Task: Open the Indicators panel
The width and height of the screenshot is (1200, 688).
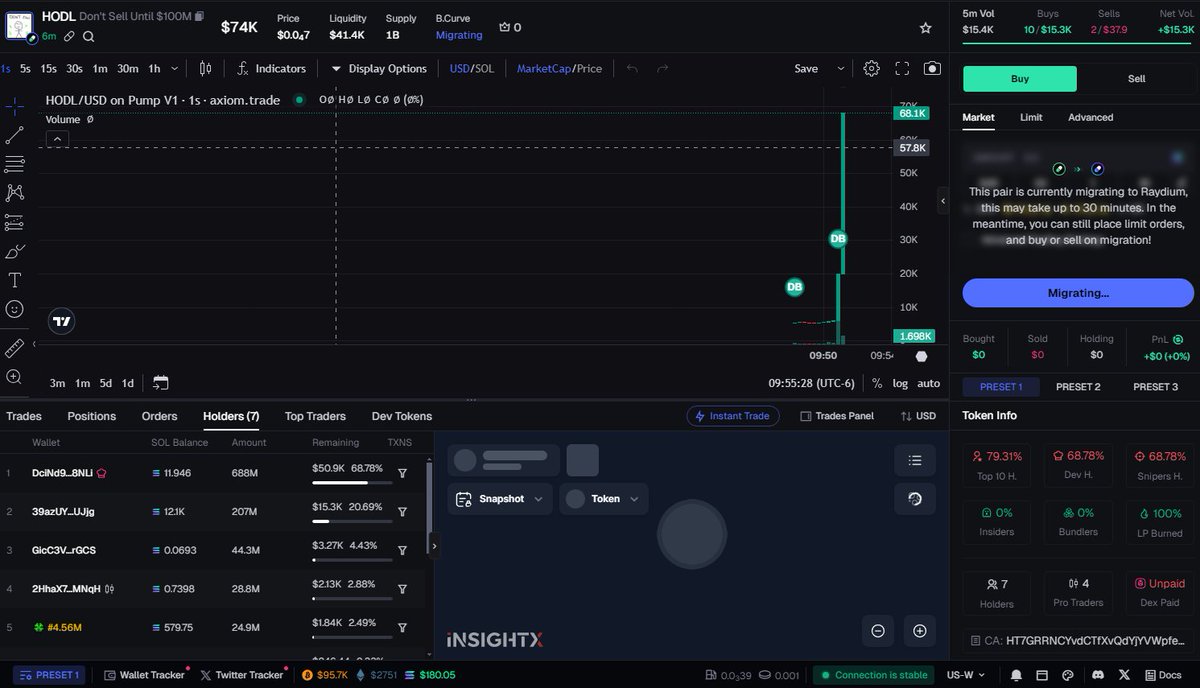Action: 271,68
